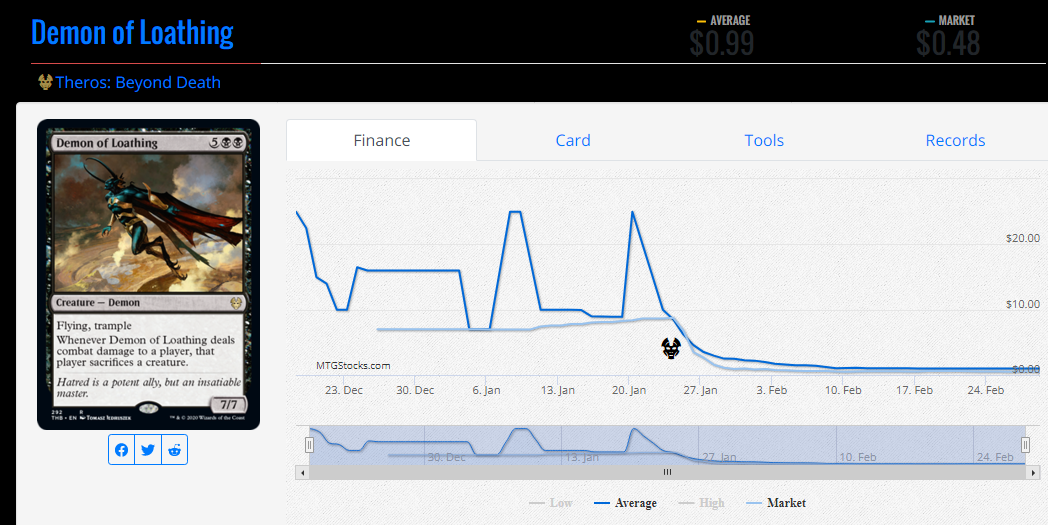Toggle the High series in legend

tap(701, 503)
